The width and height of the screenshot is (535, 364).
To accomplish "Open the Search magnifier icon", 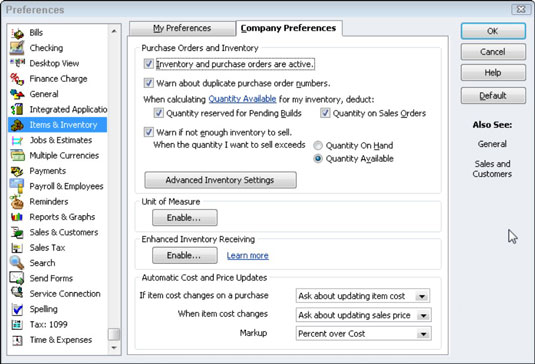I will point(17,263).
